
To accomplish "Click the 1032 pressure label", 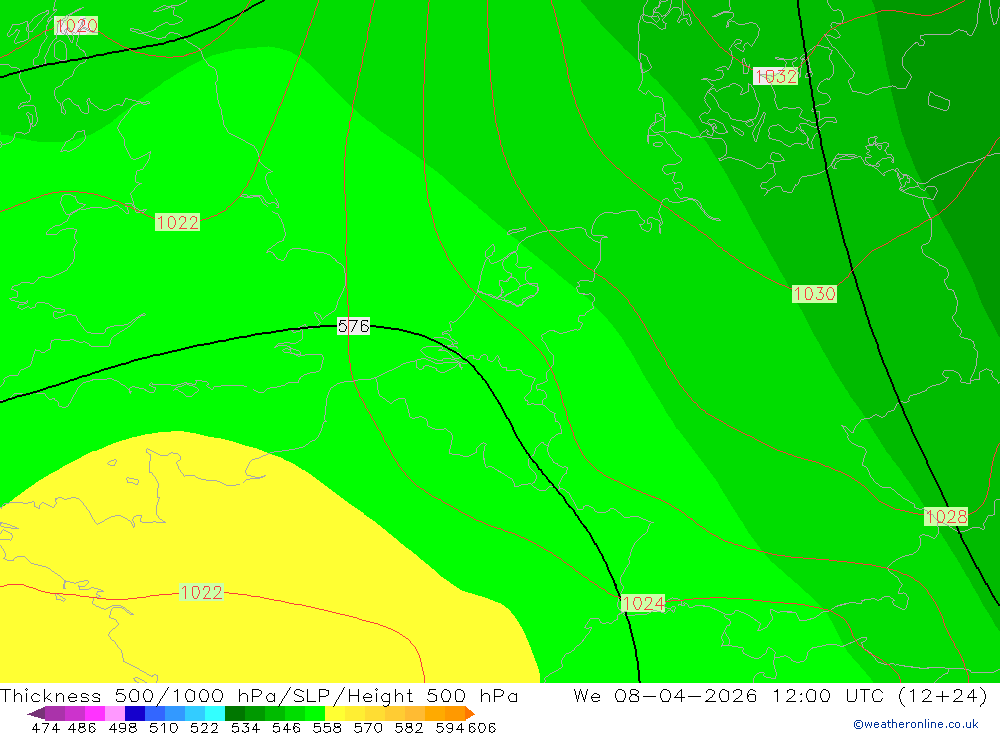I will [x=776, y=77].
